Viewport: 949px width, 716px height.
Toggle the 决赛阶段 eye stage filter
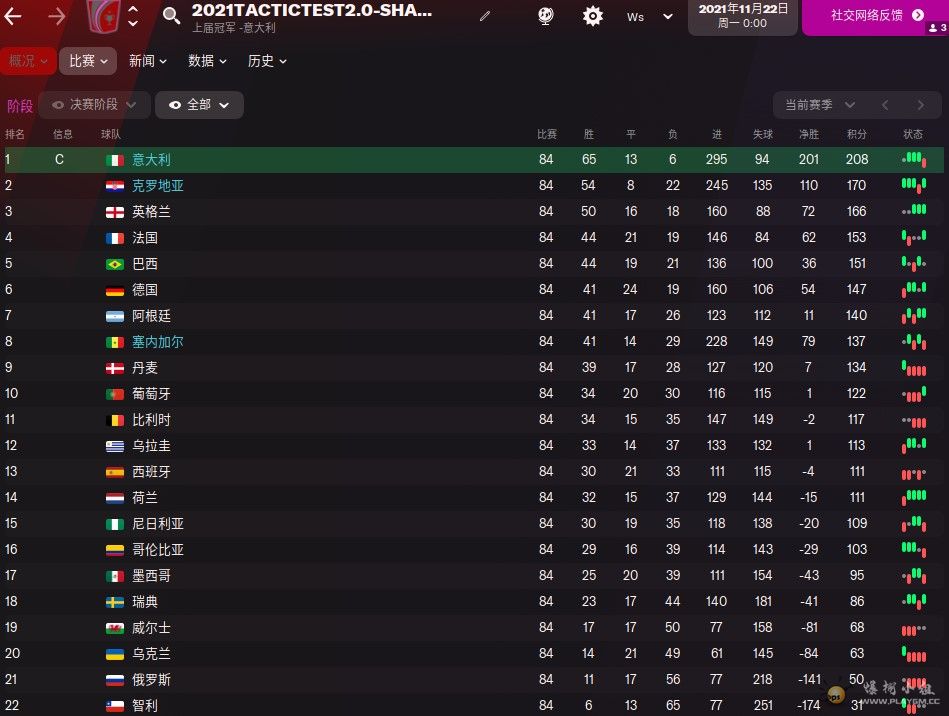point(94,105)
